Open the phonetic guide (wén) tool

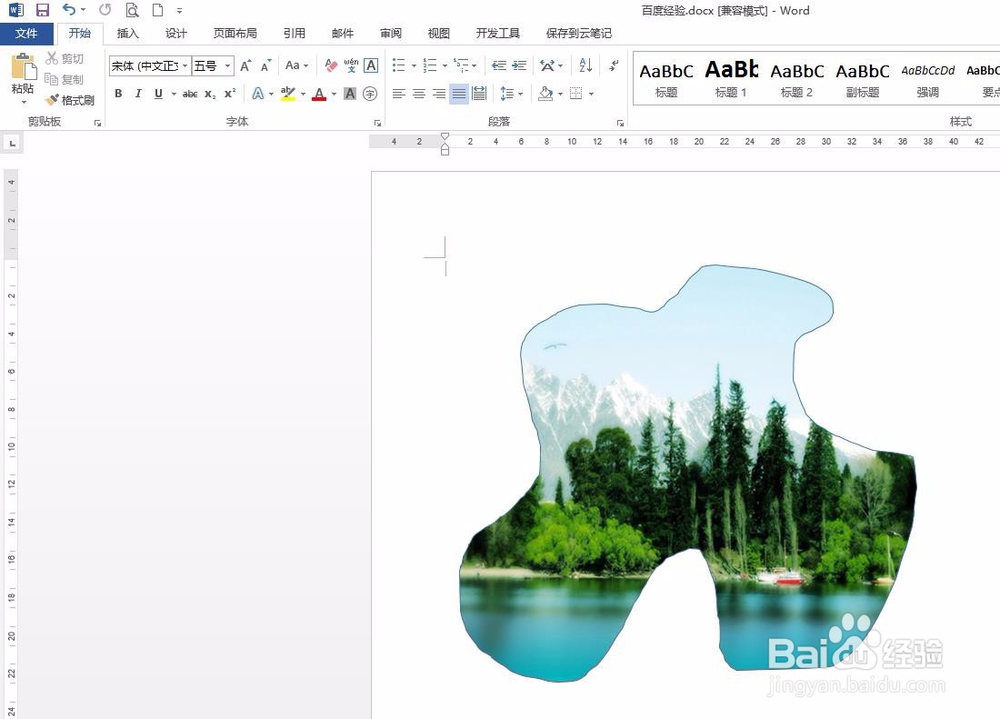click(x=351, y=65)
